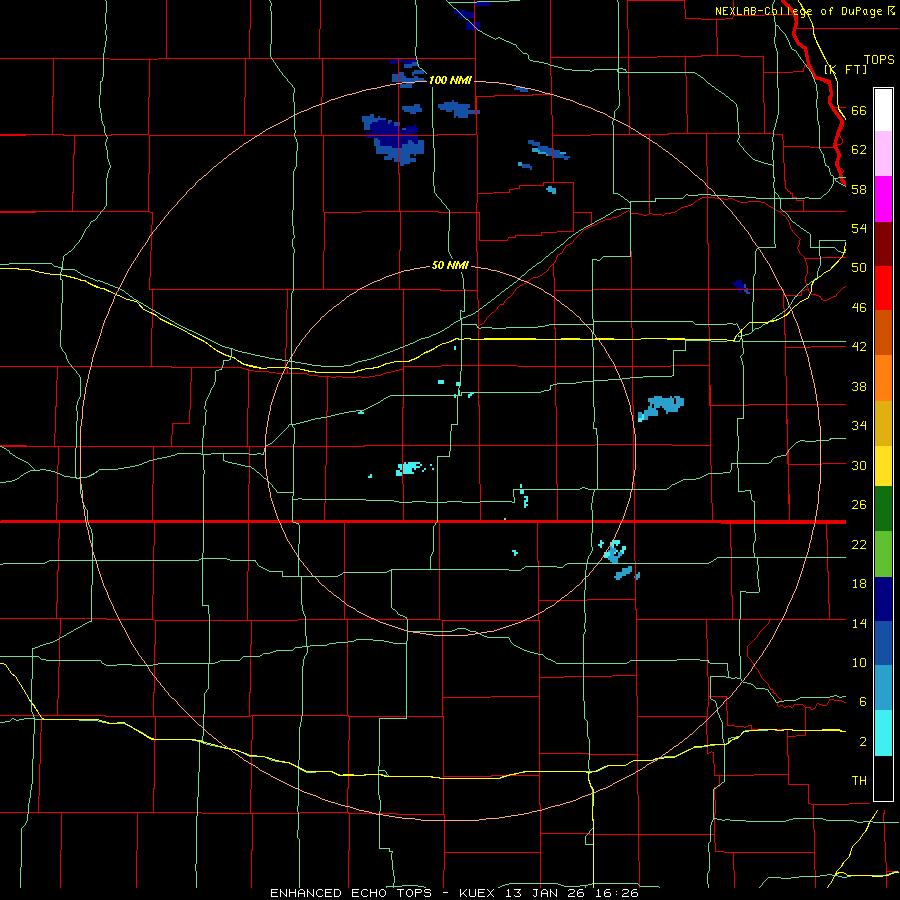The height and width of the screenshot is (900, 900).
Task: Click the "2" legend value
Action: point(863,742)
